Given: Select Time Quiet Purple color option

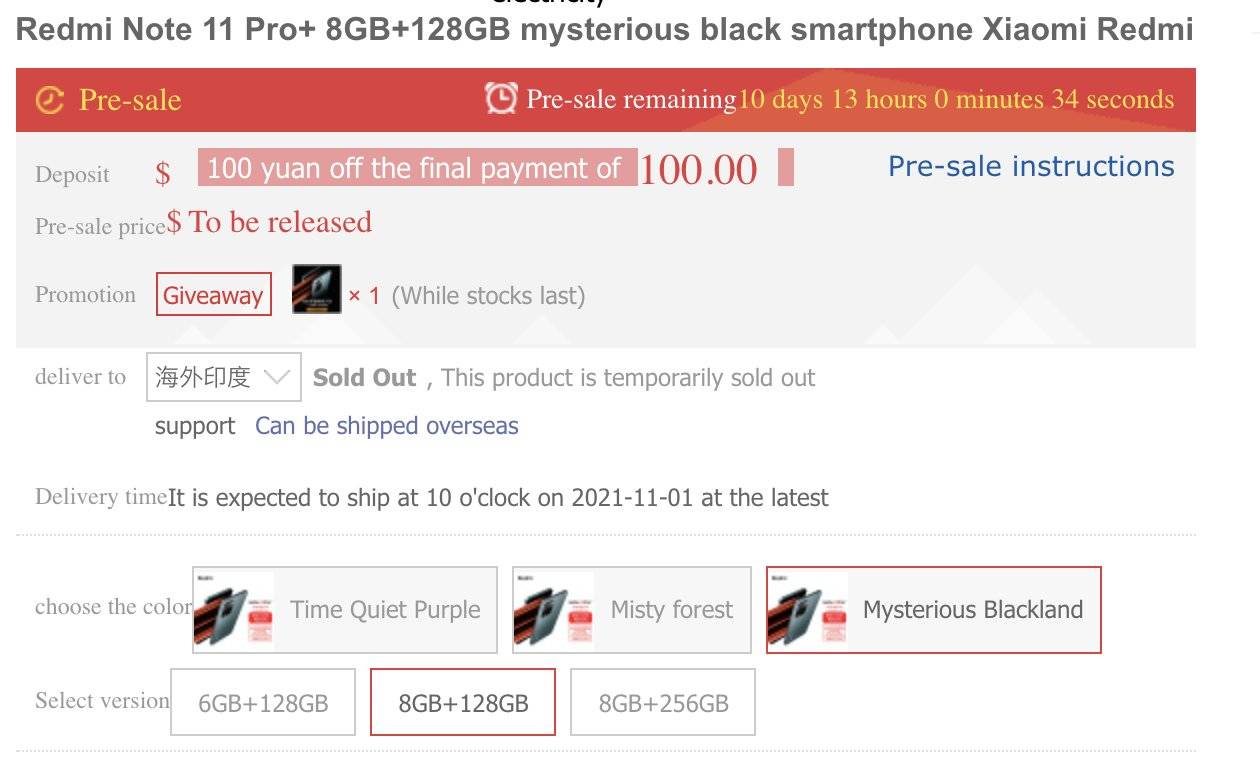Looking at the screenshot, I should 385,610.
